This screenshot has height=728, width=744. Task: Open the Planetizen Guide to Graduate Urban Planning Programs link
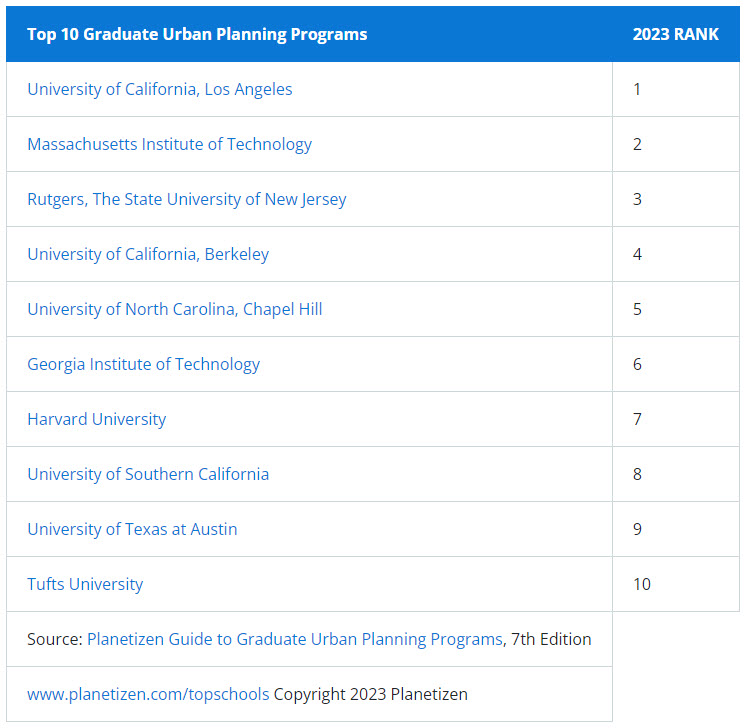click(x=295, y=639)
